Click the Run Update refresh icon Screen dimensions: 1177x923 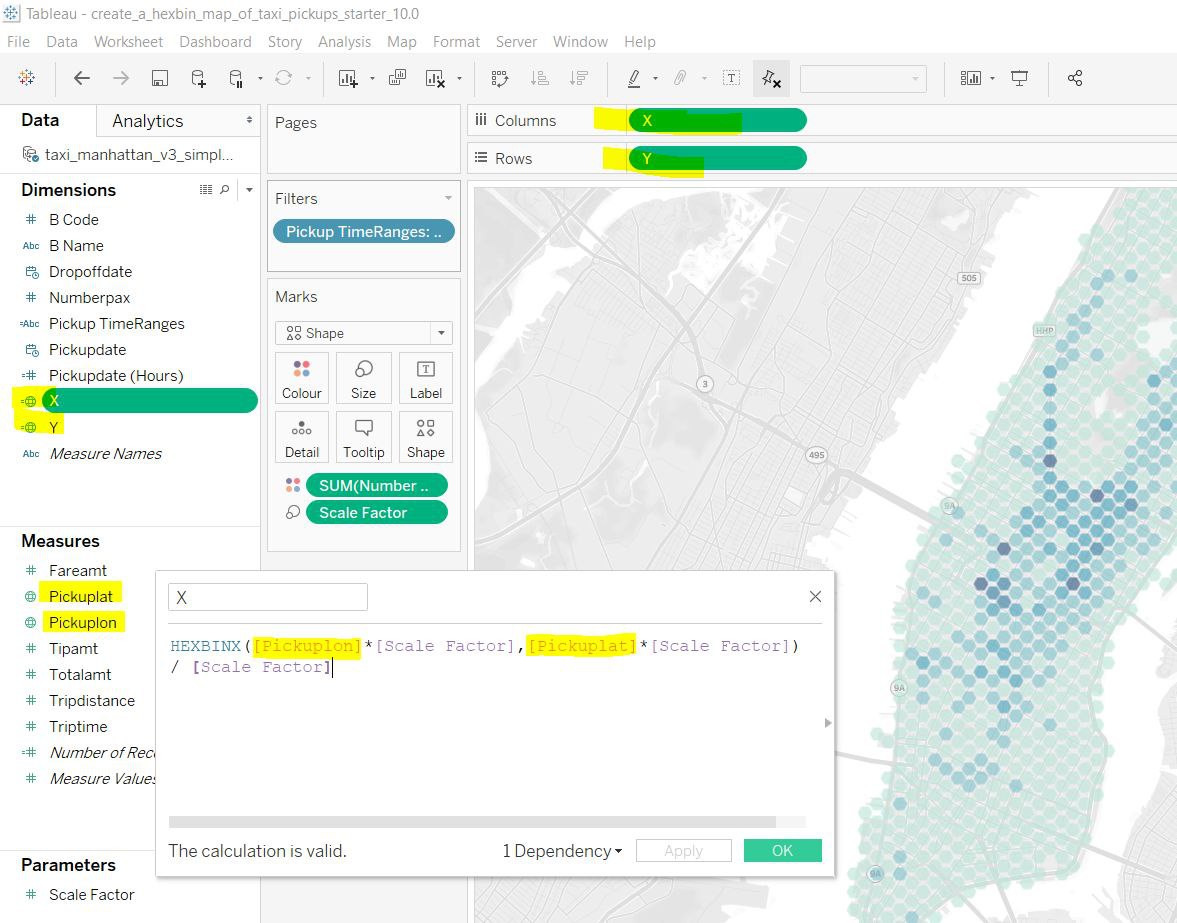[284, 78]
